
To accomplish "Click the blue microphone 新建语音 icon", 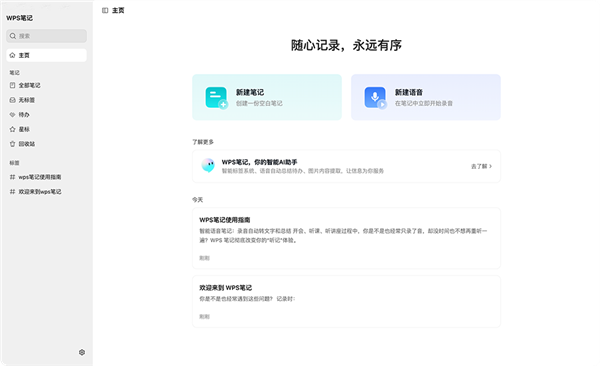I will point(375,98).
